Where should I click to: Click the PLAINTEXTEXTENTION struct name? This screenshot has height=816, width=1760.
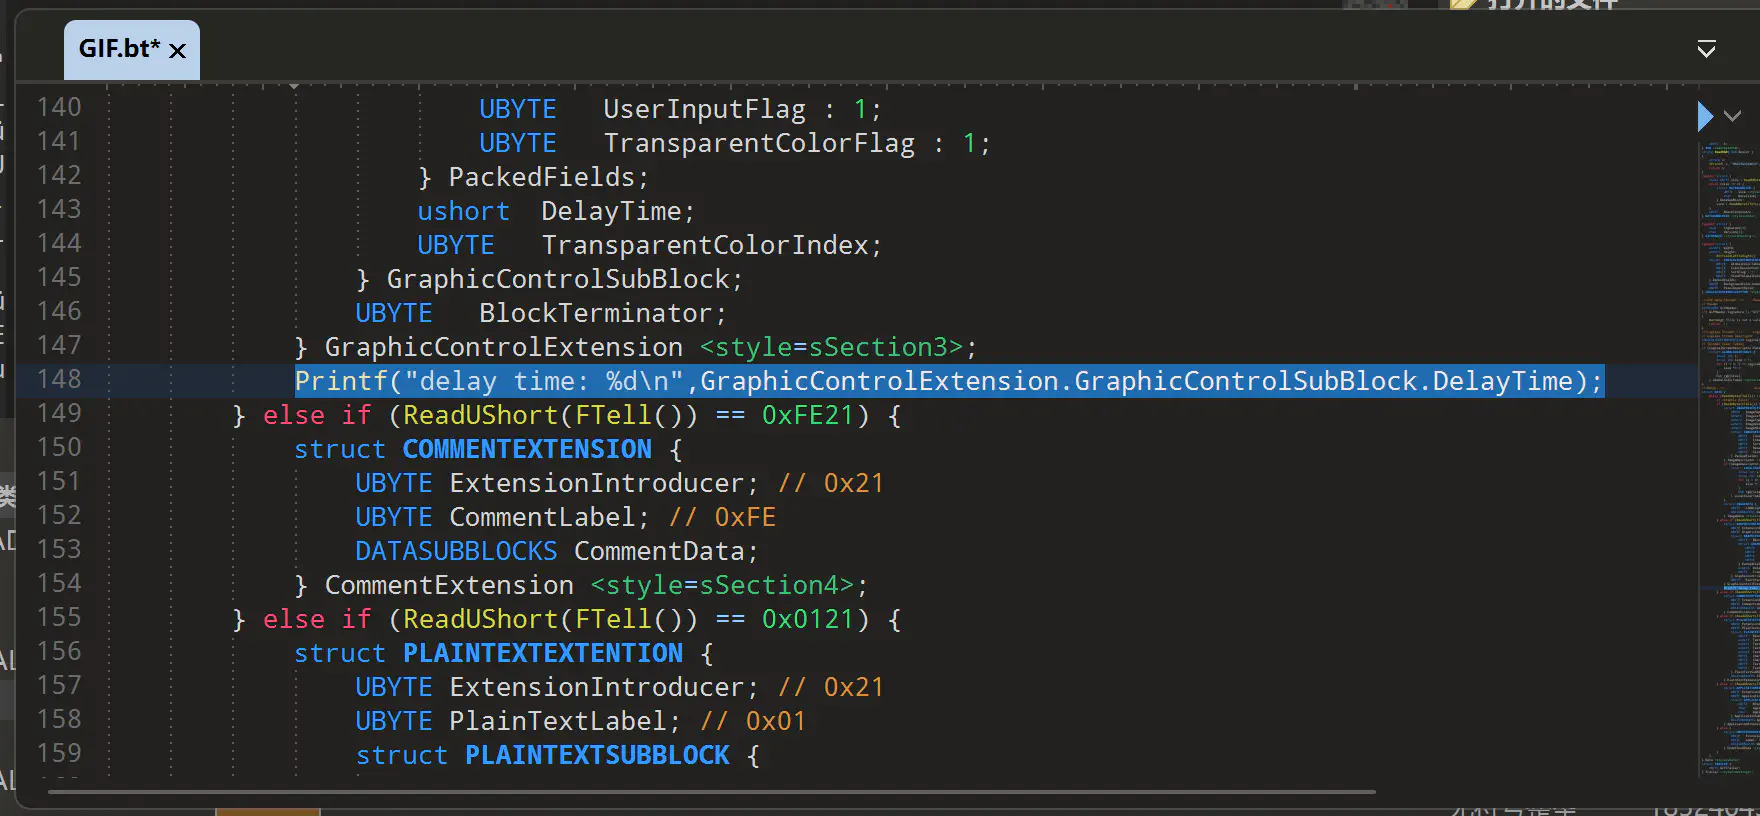[542, 654]
